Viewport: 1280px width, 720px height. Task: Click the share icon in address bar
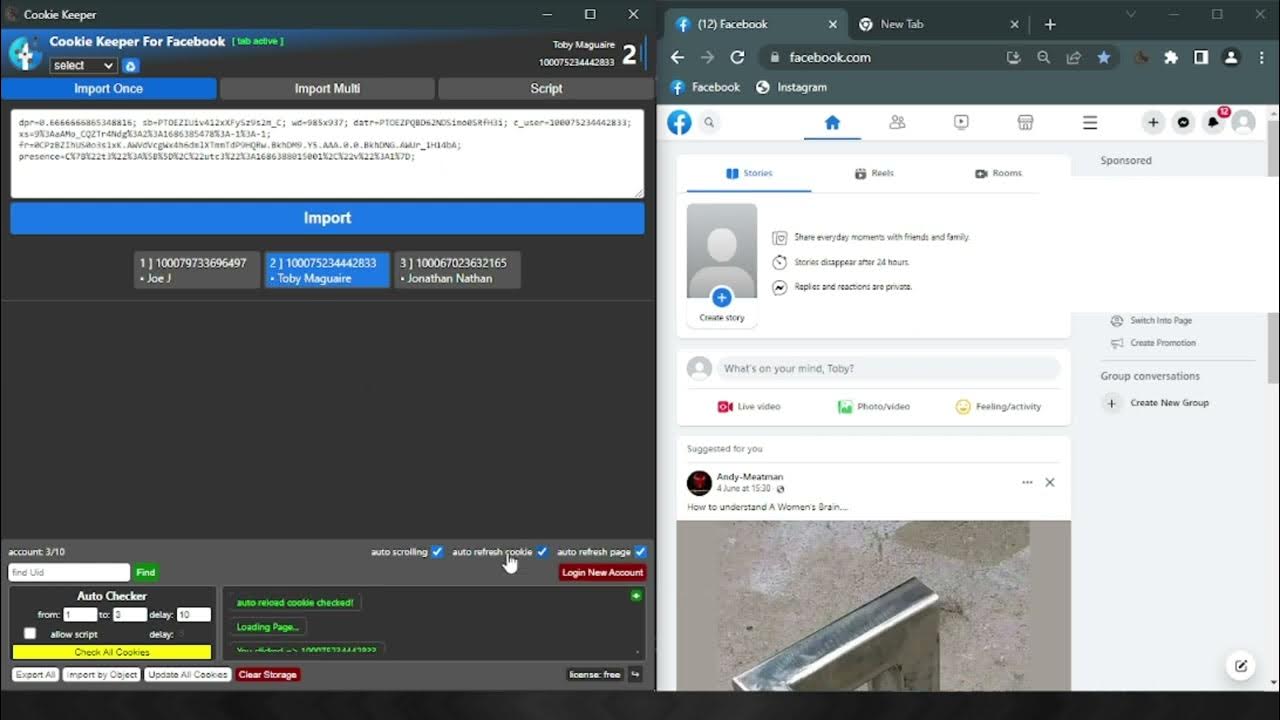pos(1074,57)
